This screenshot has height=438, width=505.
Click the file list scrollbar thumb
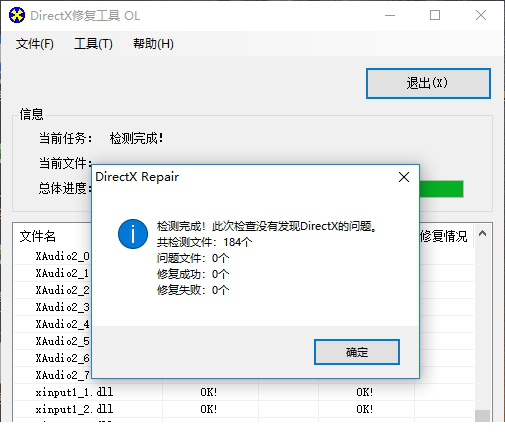tap(482, 416)
